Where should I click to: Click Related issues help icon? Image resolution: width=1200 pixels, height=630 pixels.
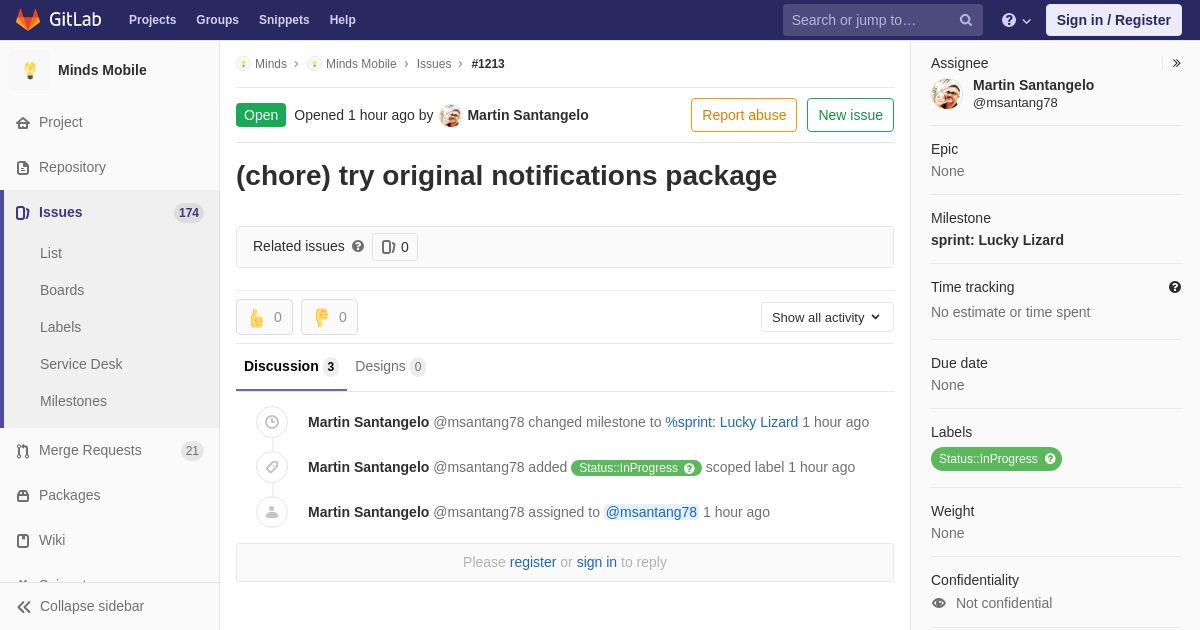click(x=358, y=246)
